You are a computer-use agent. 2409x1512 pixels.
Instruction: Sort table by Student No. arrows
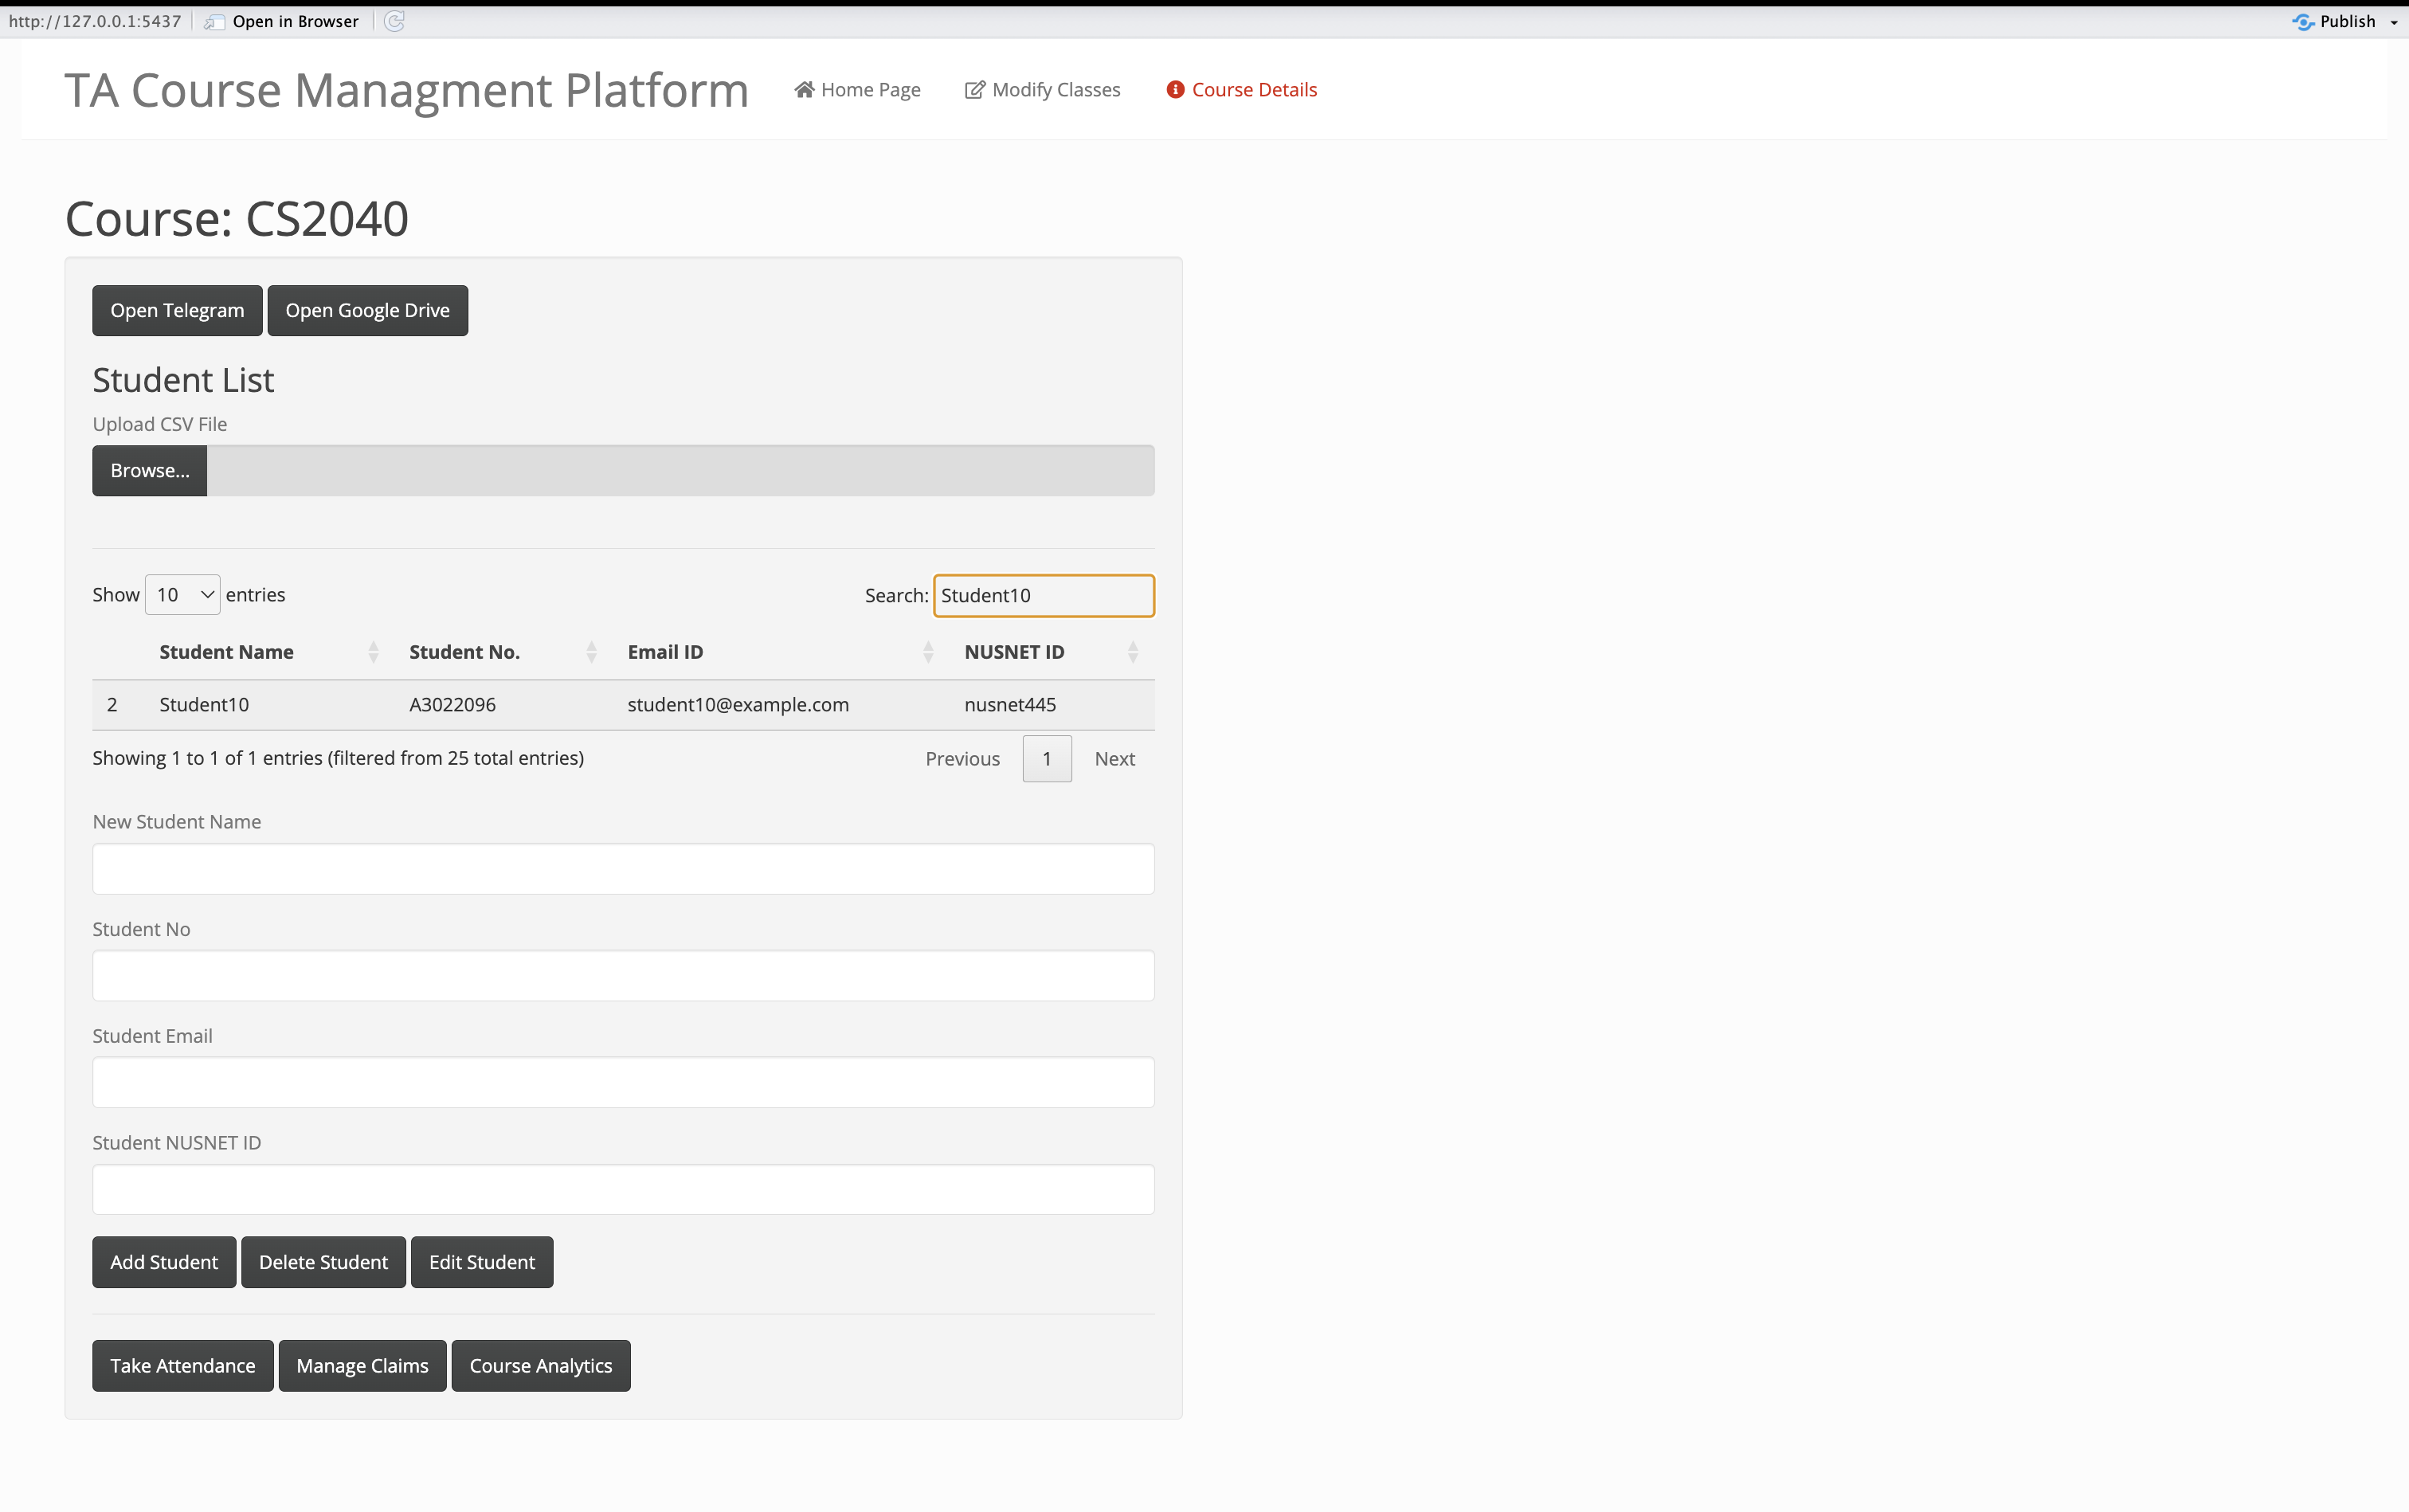pos(591,652)
